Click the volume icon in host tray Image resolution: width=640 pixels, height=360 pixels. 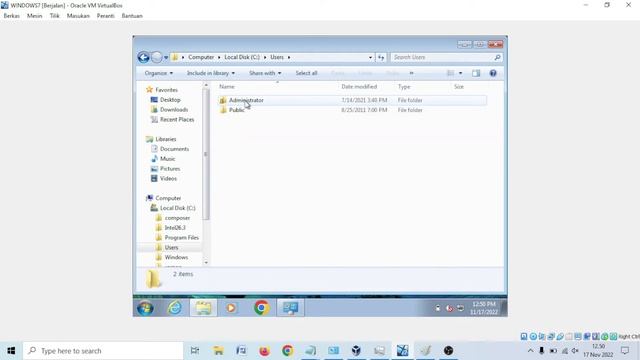click(575, 351)
